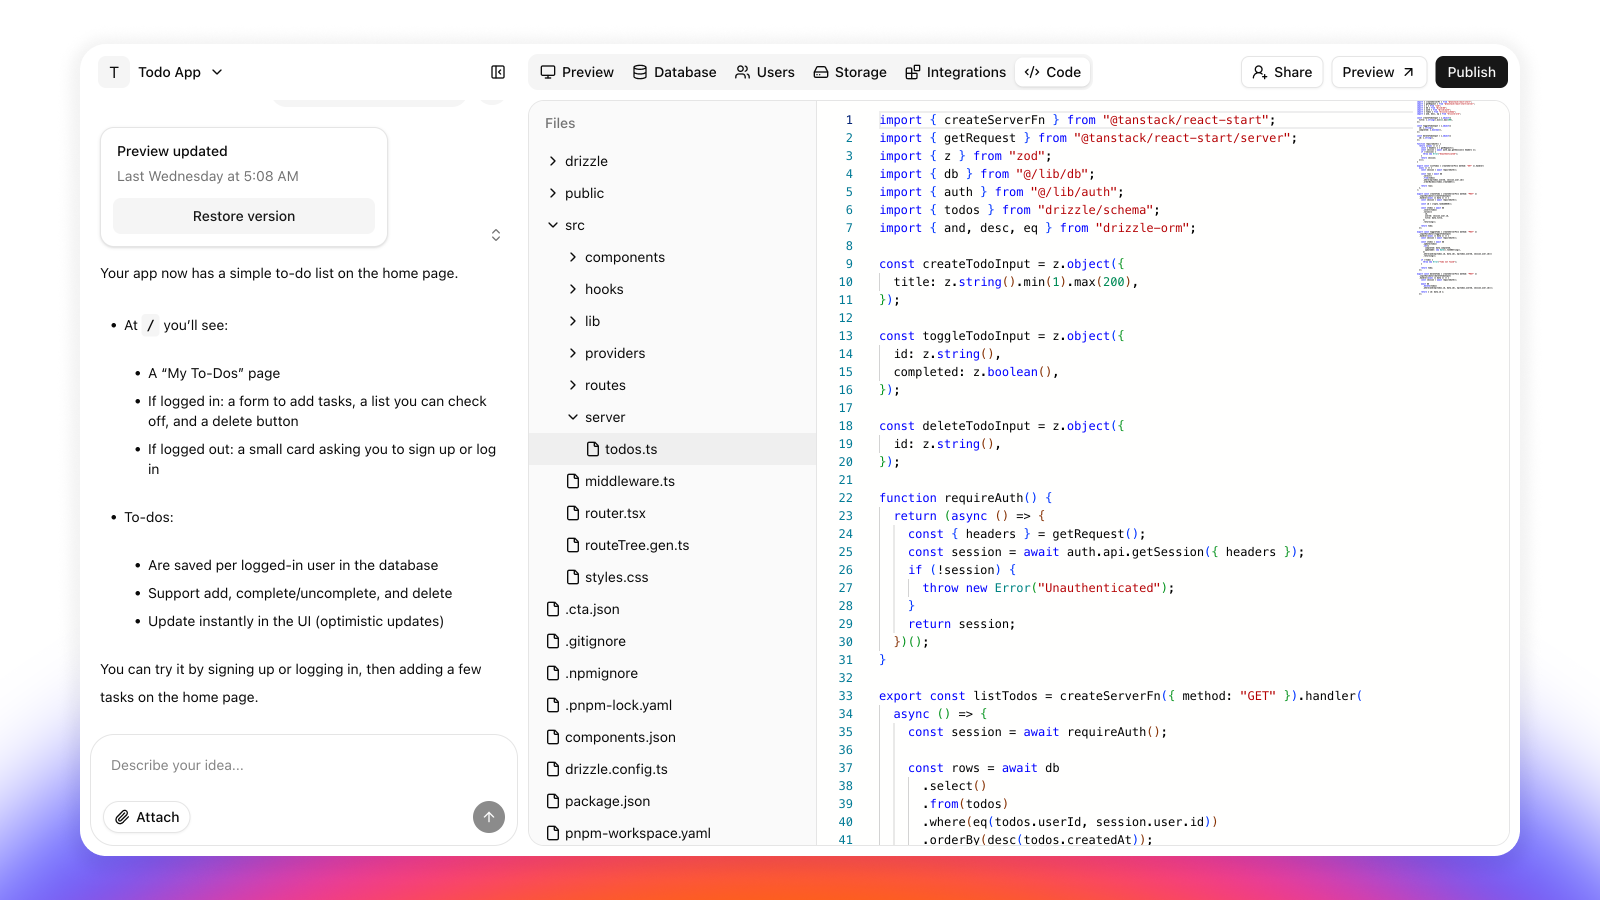Expand the drizzle folder

585,161
